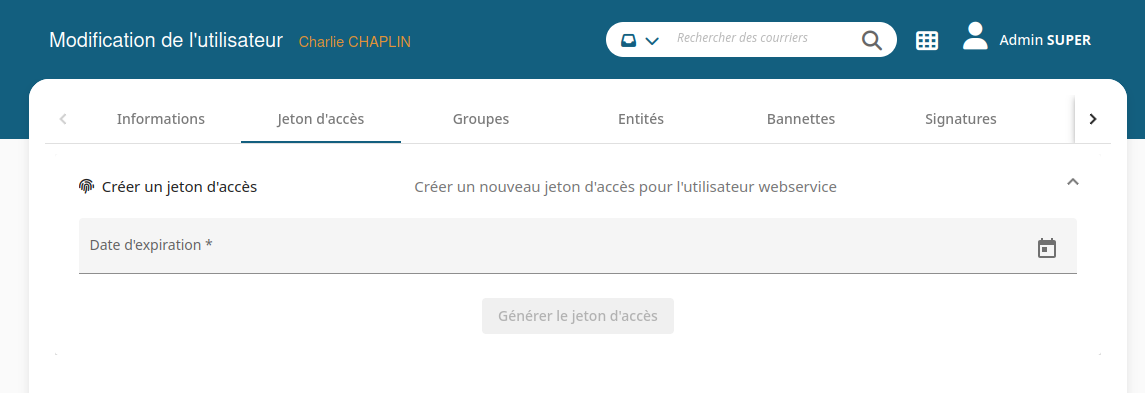Click the fingerprint icon next to Créer un jeton
Screen dimensions: 1145x393
point(87,186)
